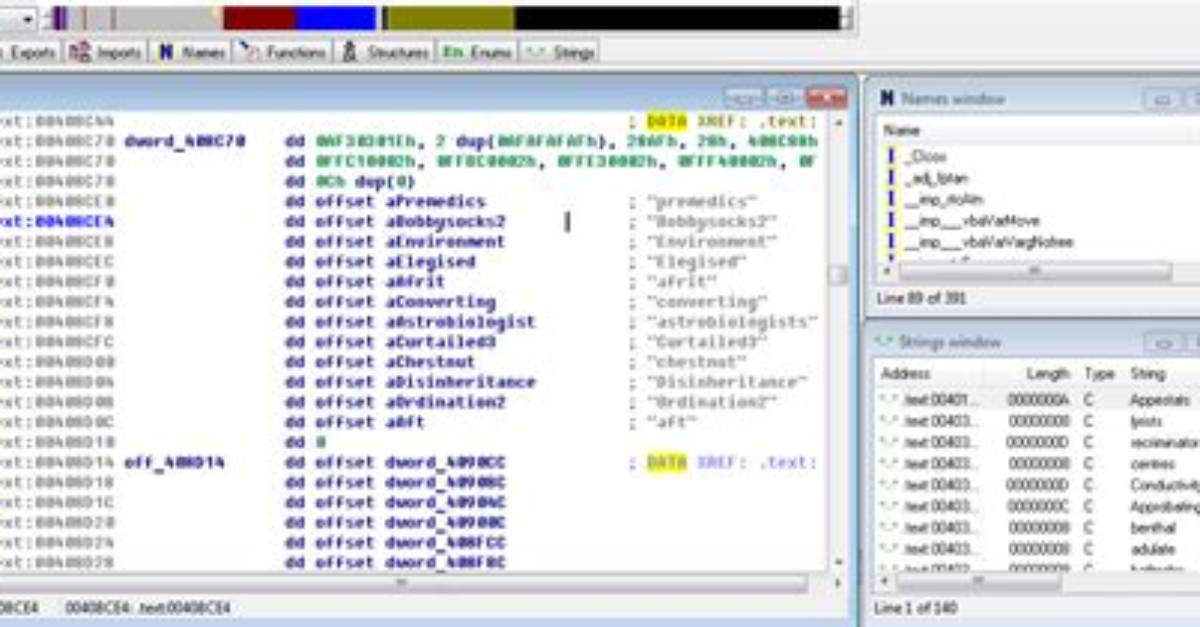The width and height of the screenshot is (1200, 627).
Task: Click the olive segment of navigation band
Action: point(450,18)
